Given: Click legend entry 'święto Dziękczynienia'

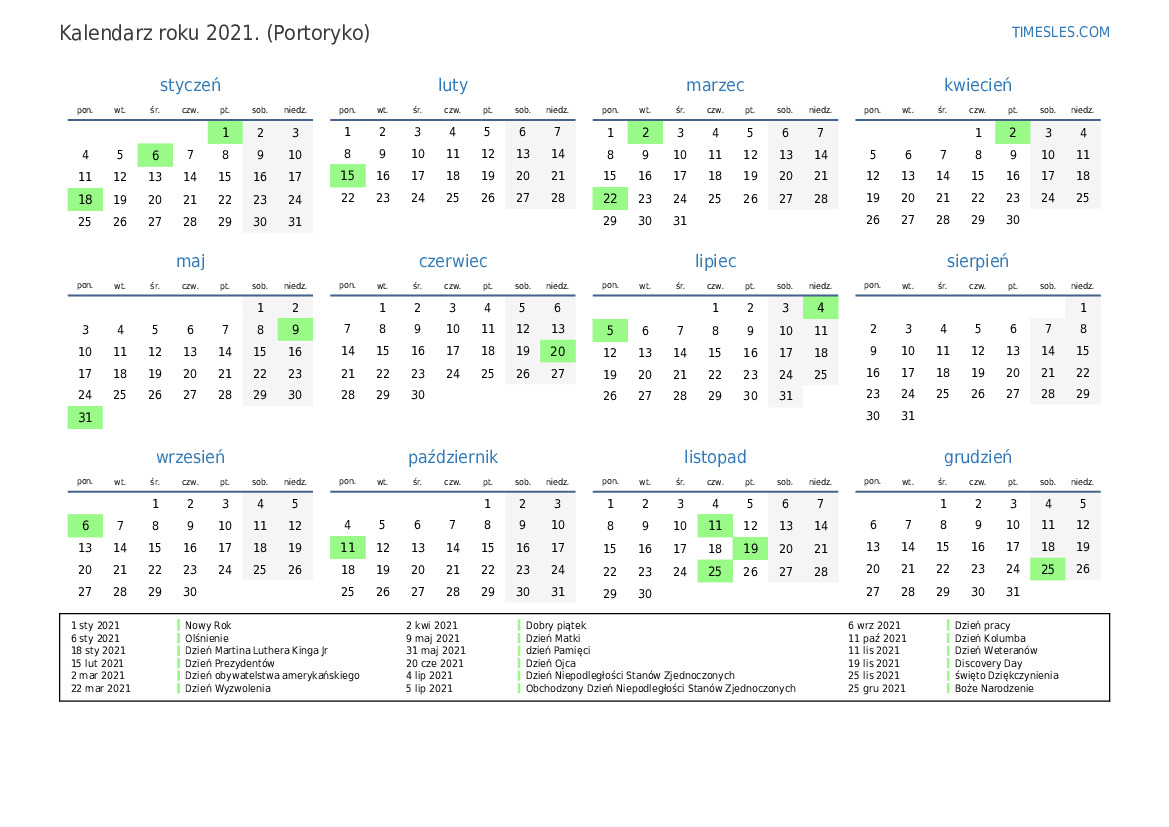Looking at the screenshot, I should (1006, 676).
